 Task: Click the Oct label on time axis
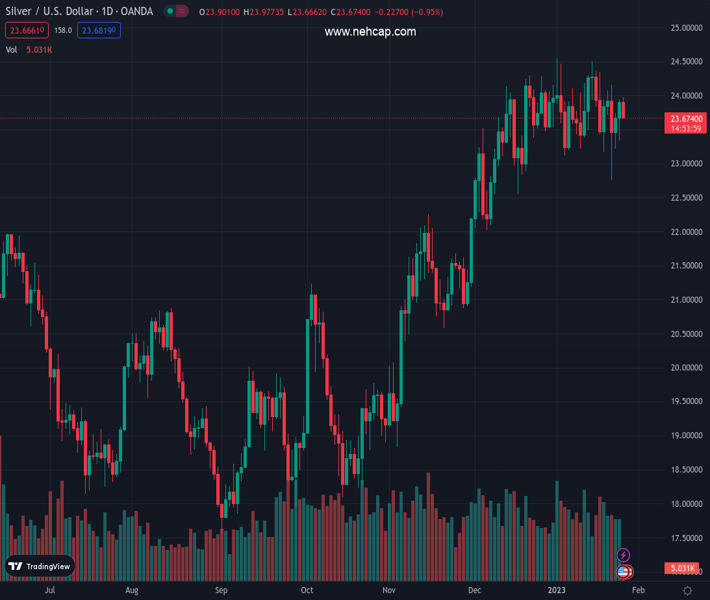(308, 591)
